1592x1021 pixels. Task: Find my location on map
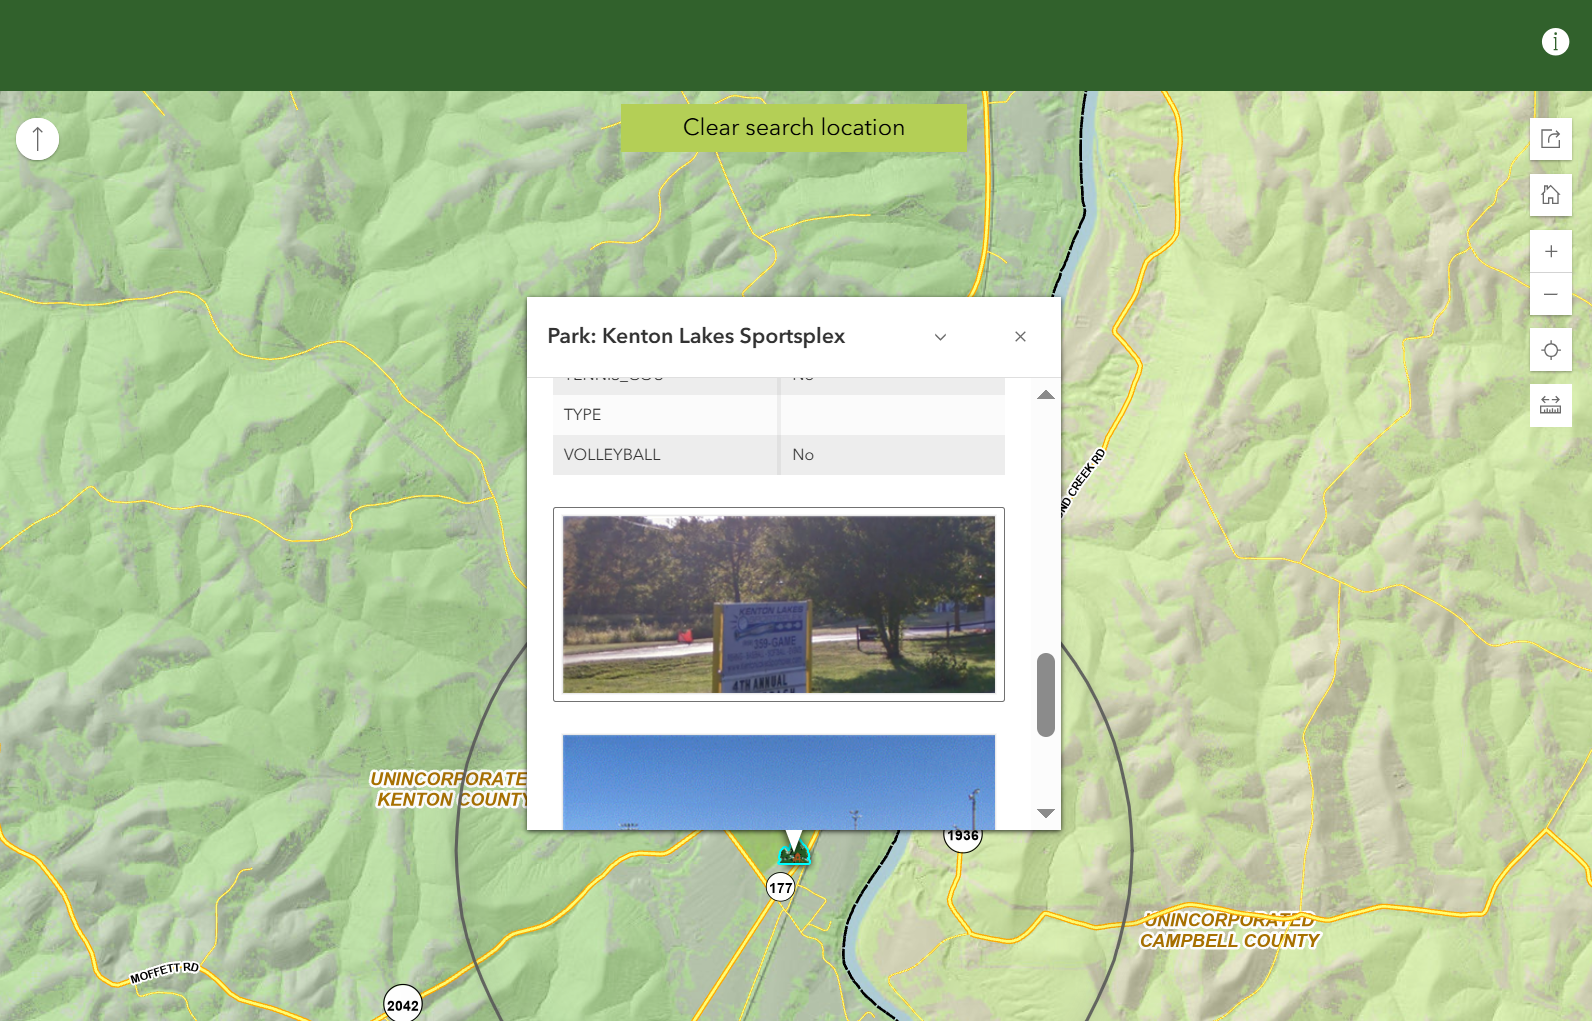(x=1551, y=350)
